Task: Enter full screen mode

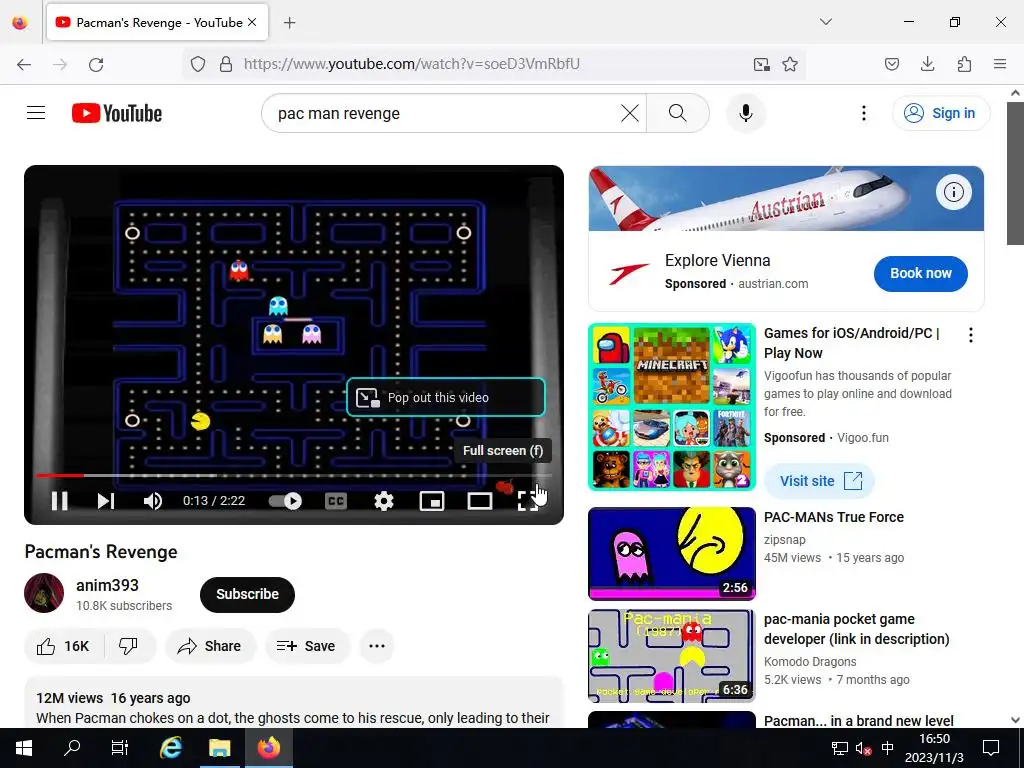Action: 528,501
